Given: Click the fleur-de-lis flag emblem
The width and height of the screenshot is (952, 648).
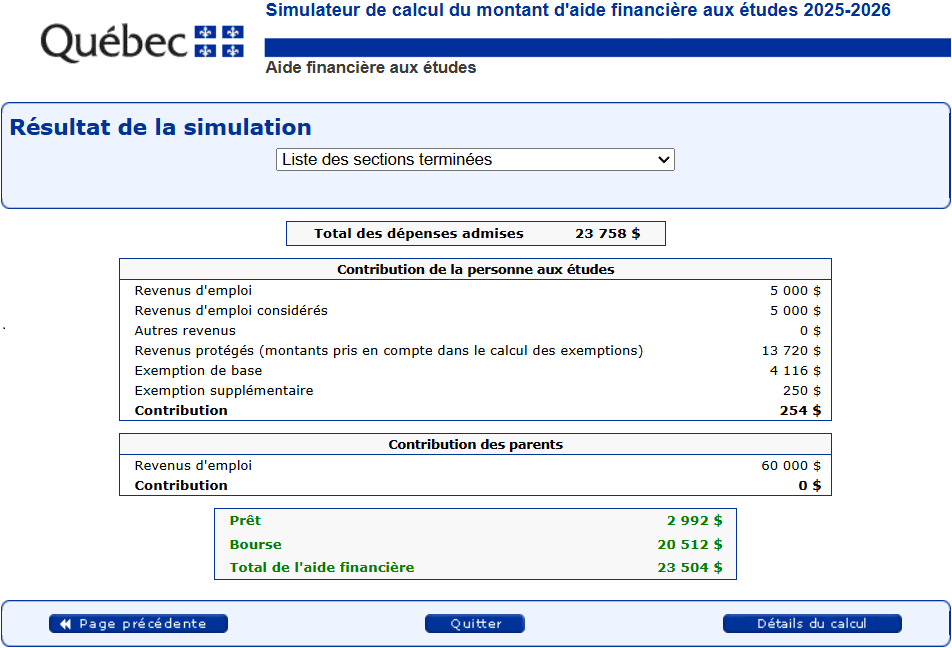Looking at the screenshot, I should (218, 42).
